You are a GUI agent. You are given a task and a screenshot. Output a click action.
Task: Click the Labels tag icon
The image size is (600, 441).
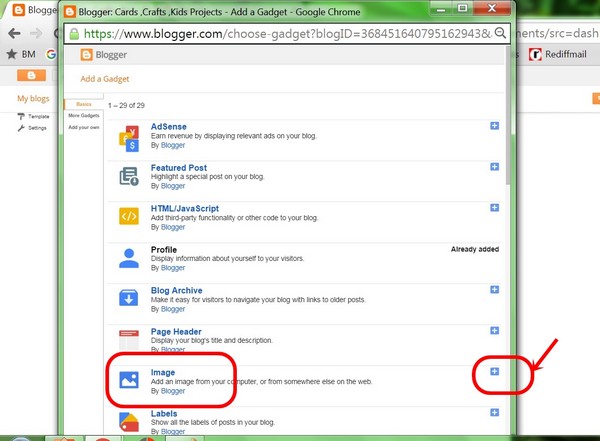click(129, 422)
